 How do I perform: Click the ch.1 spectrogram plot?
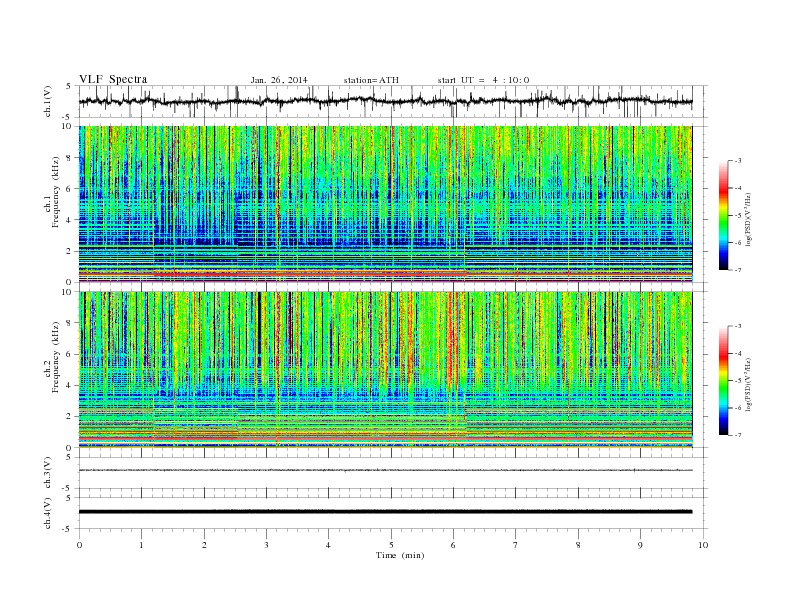click(385, 204)
